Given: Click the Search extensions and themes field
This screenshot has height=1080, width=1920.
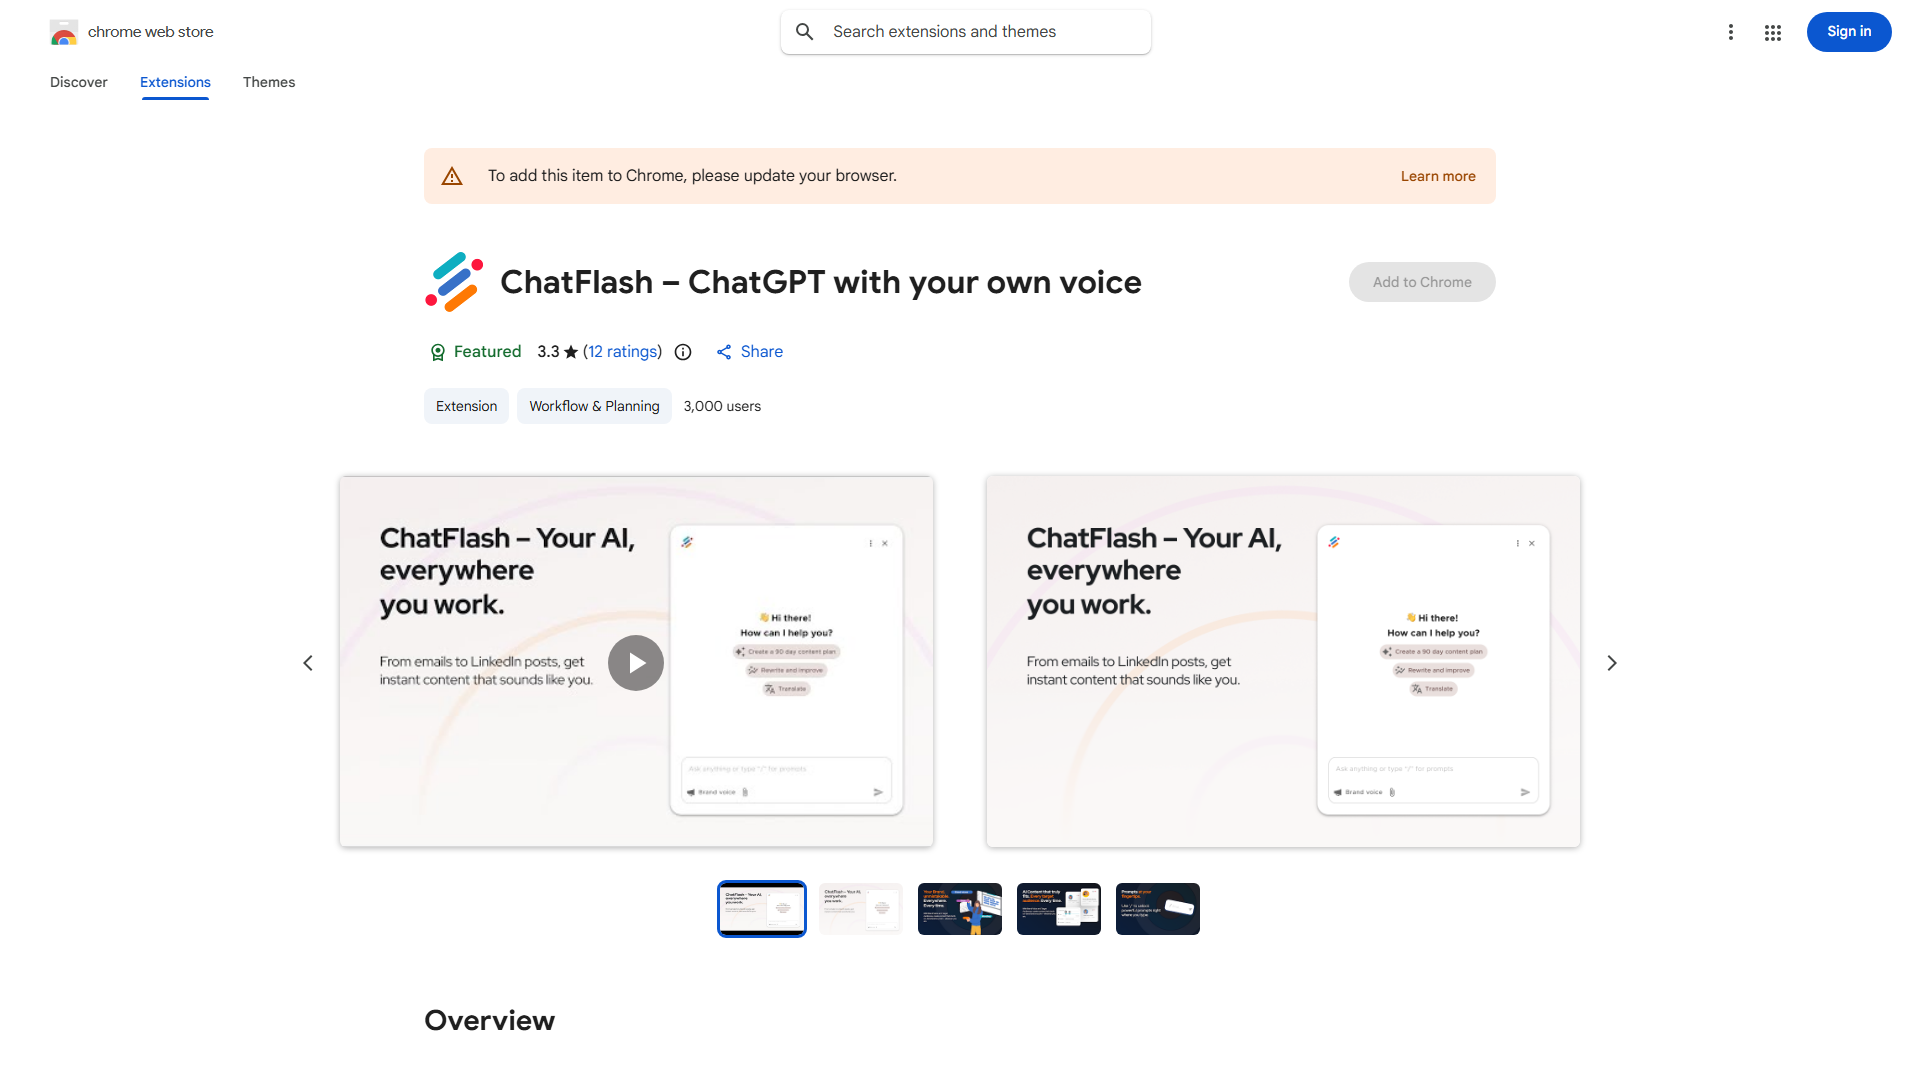Looking at the screenshot, I should (x=965, y=31).
